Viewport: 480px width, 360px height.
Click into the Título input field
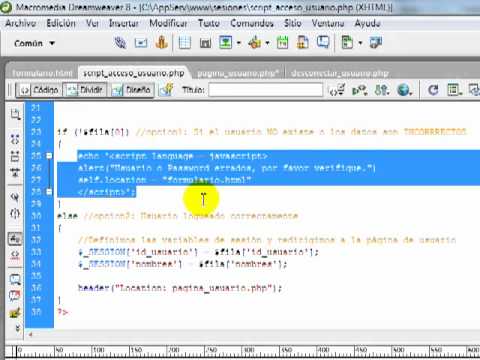[x=266, y=90]
